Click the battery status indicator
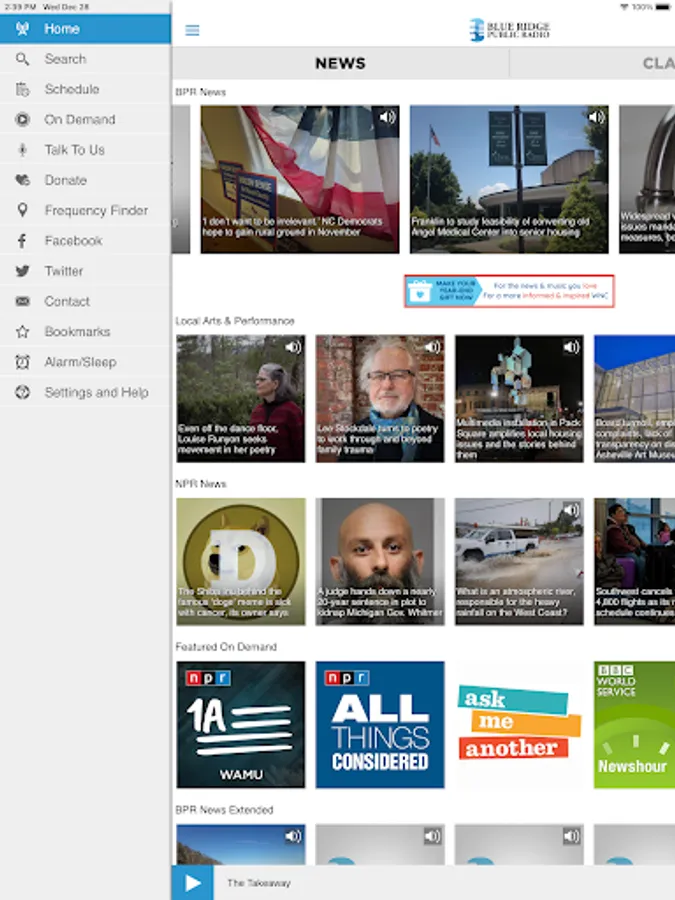Image resolution: width=675 pixels, height=900 pixels. pyautogui.click(x=662, y=7)
